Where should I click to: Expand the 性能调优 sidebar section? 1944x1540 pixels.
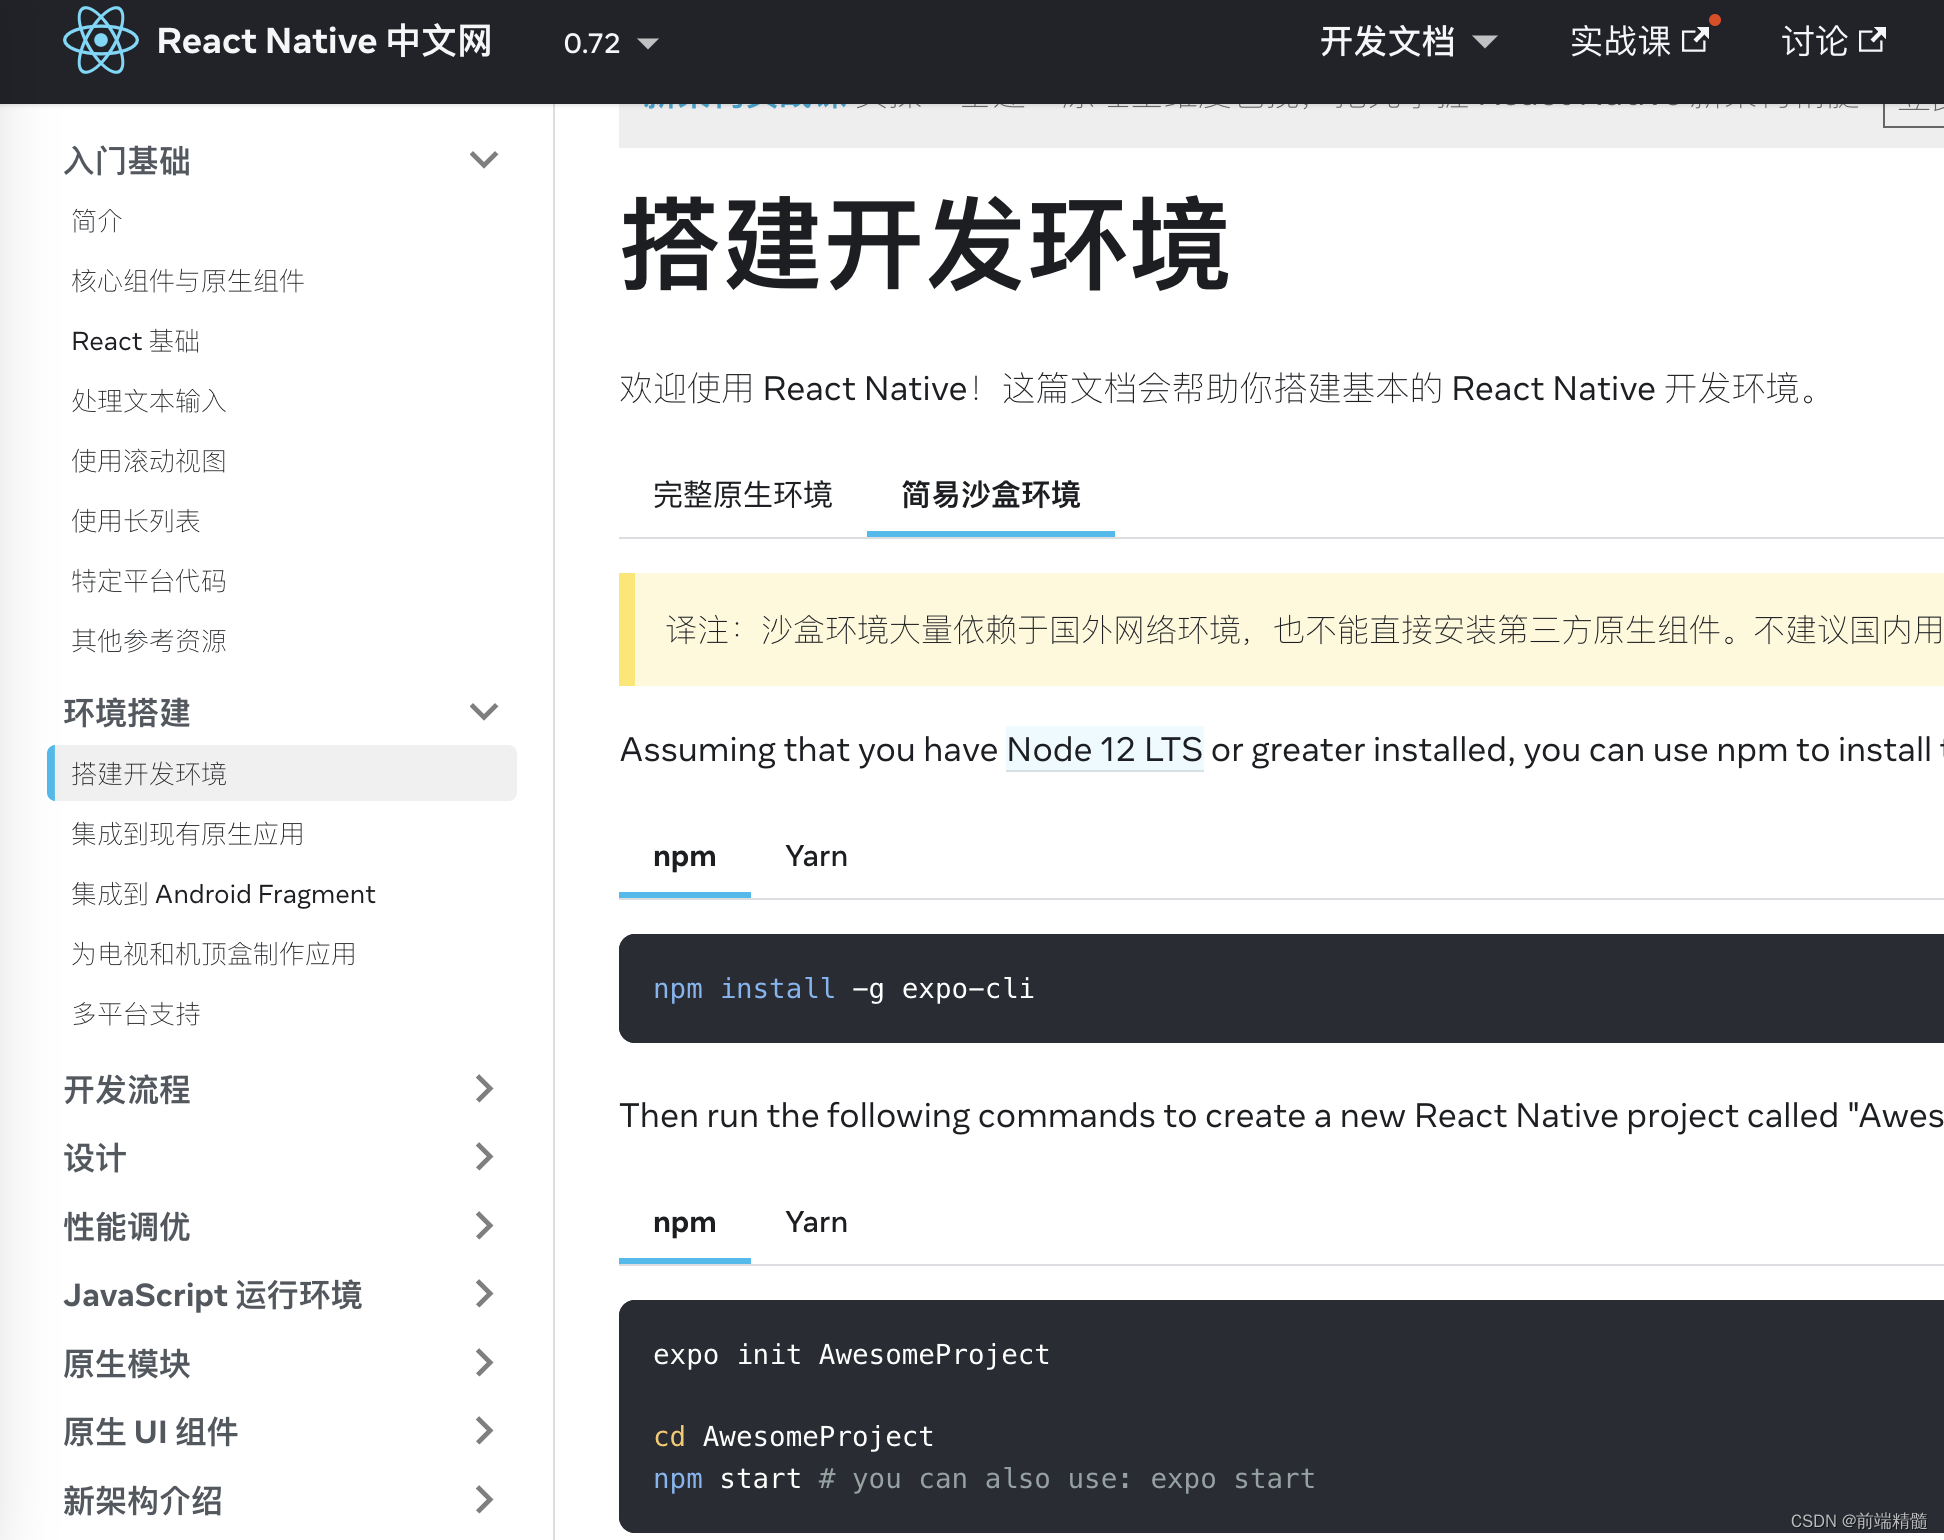(x=484, y=1226)
